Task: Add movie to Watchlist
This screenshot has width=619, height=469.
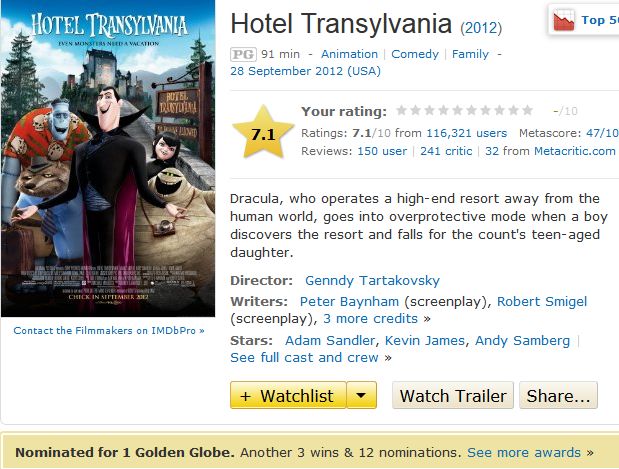Action: (288, 396)
